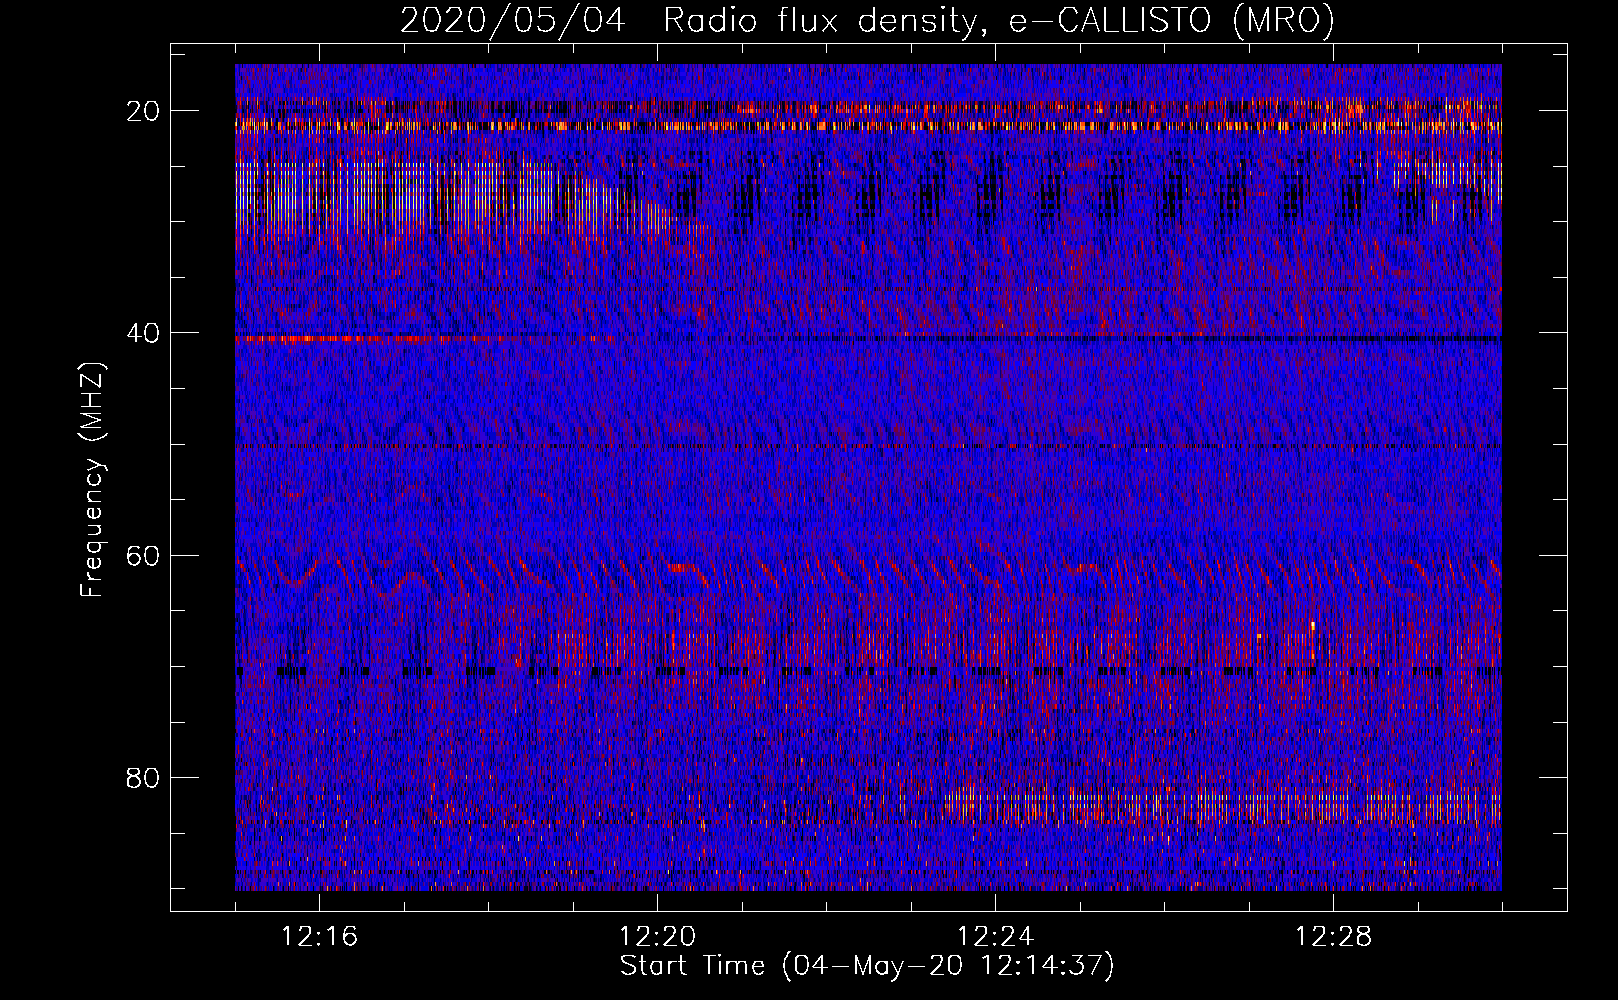Click the plot title '2020/05/04 Radio flux density, e-CALLISTO (MRO)'
The width and height of the screenshot is (1618, 1000).
867,21
